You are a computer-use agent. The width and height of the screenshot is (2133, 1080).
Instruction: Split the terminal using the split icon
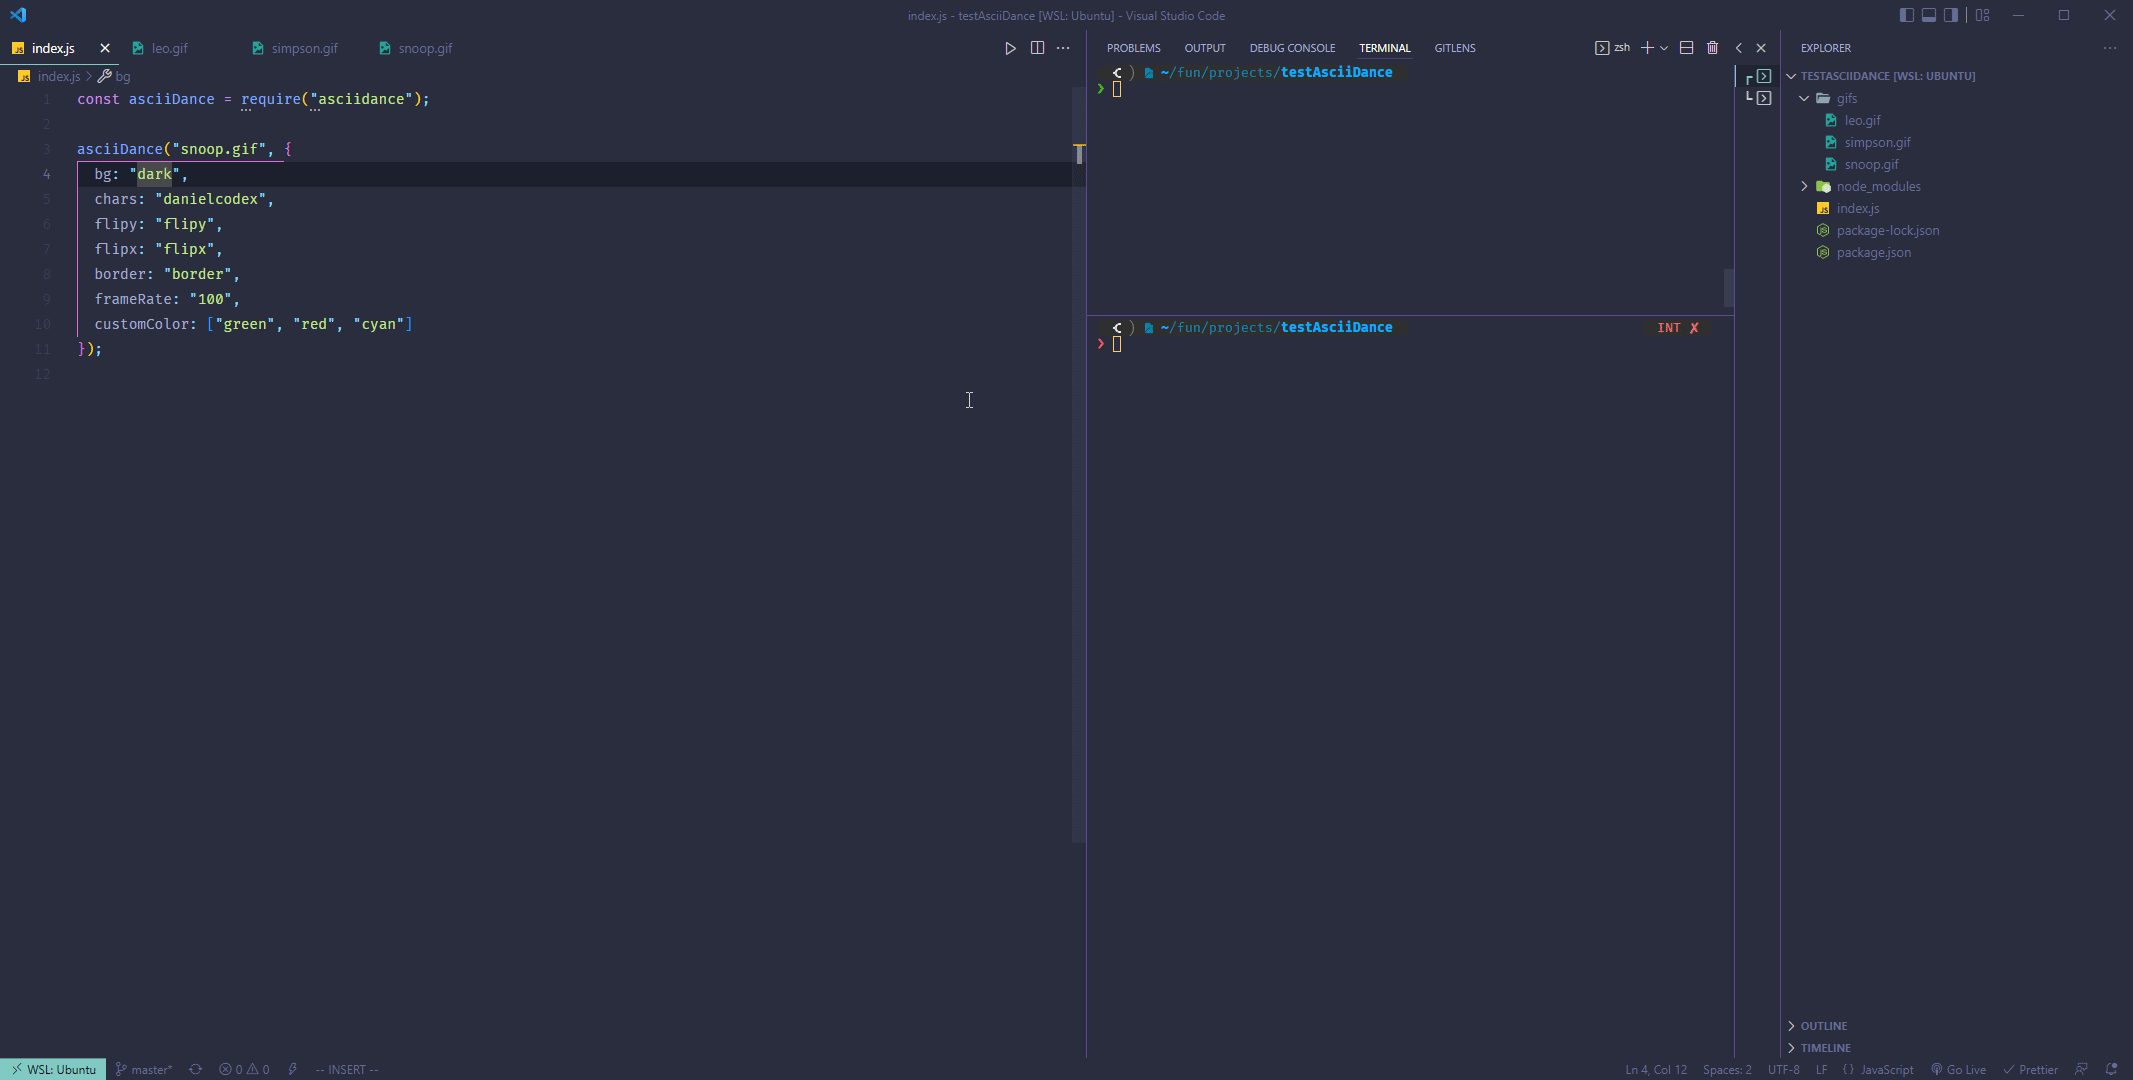coord(1686,48)
